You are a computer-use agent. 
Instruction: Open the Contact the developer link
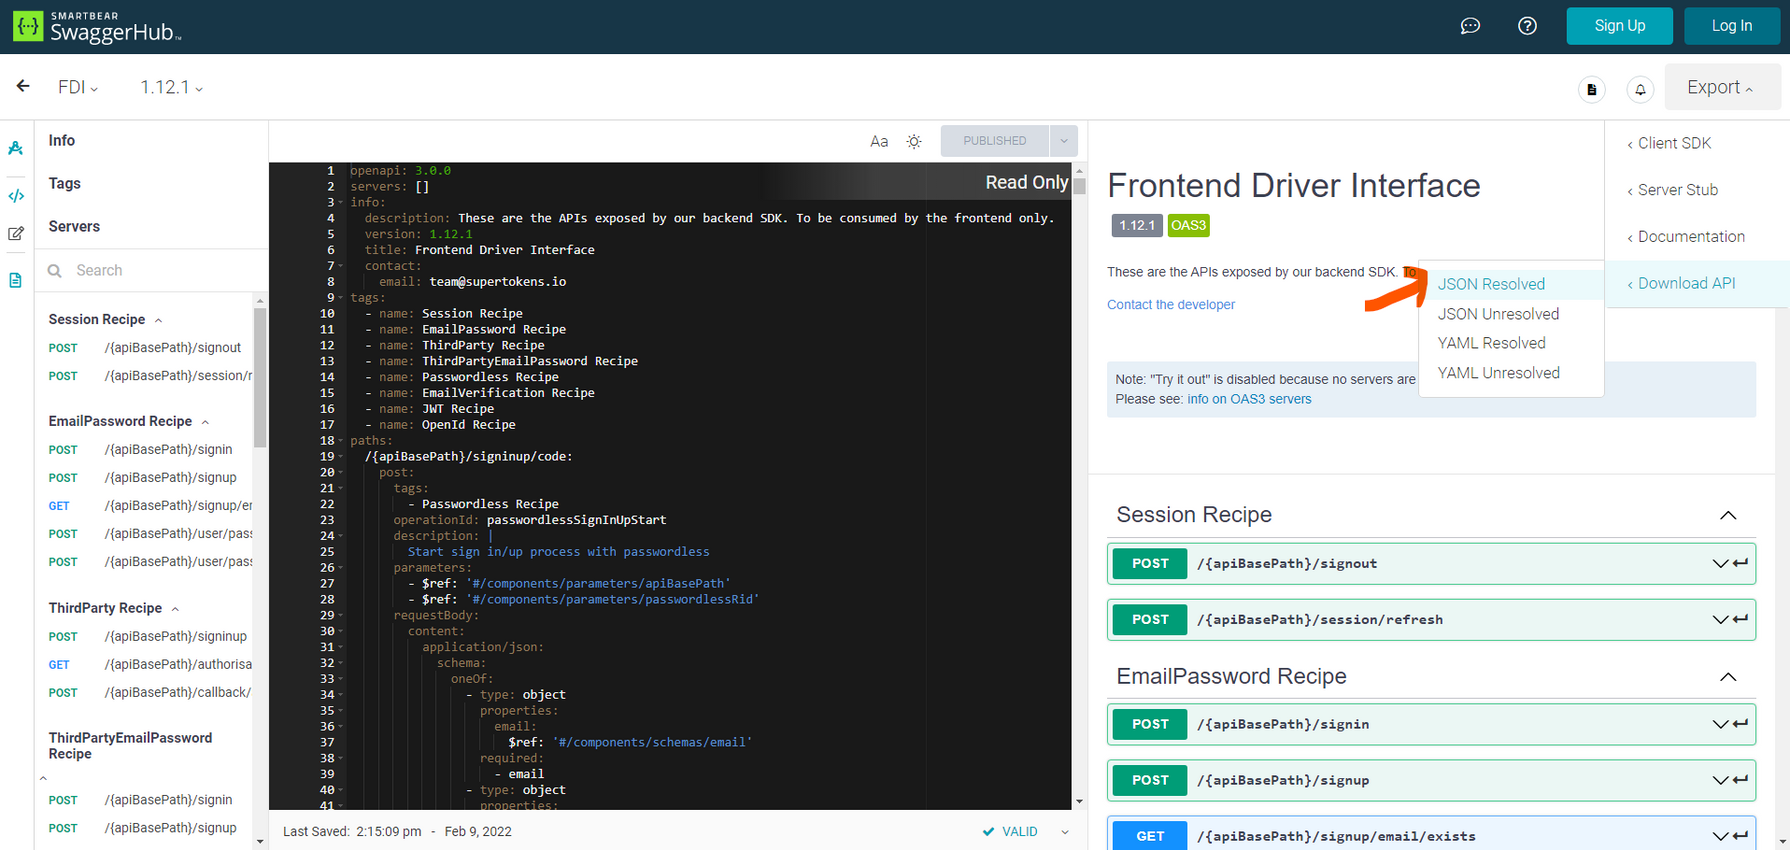tap(1171, 305)
